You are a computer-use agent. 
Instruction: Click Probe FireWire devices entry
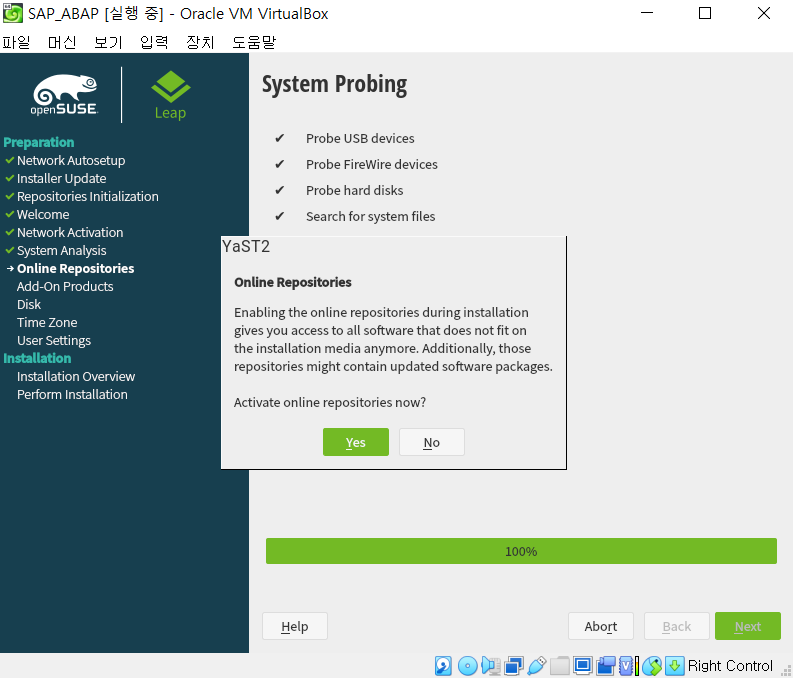[372, 164]
